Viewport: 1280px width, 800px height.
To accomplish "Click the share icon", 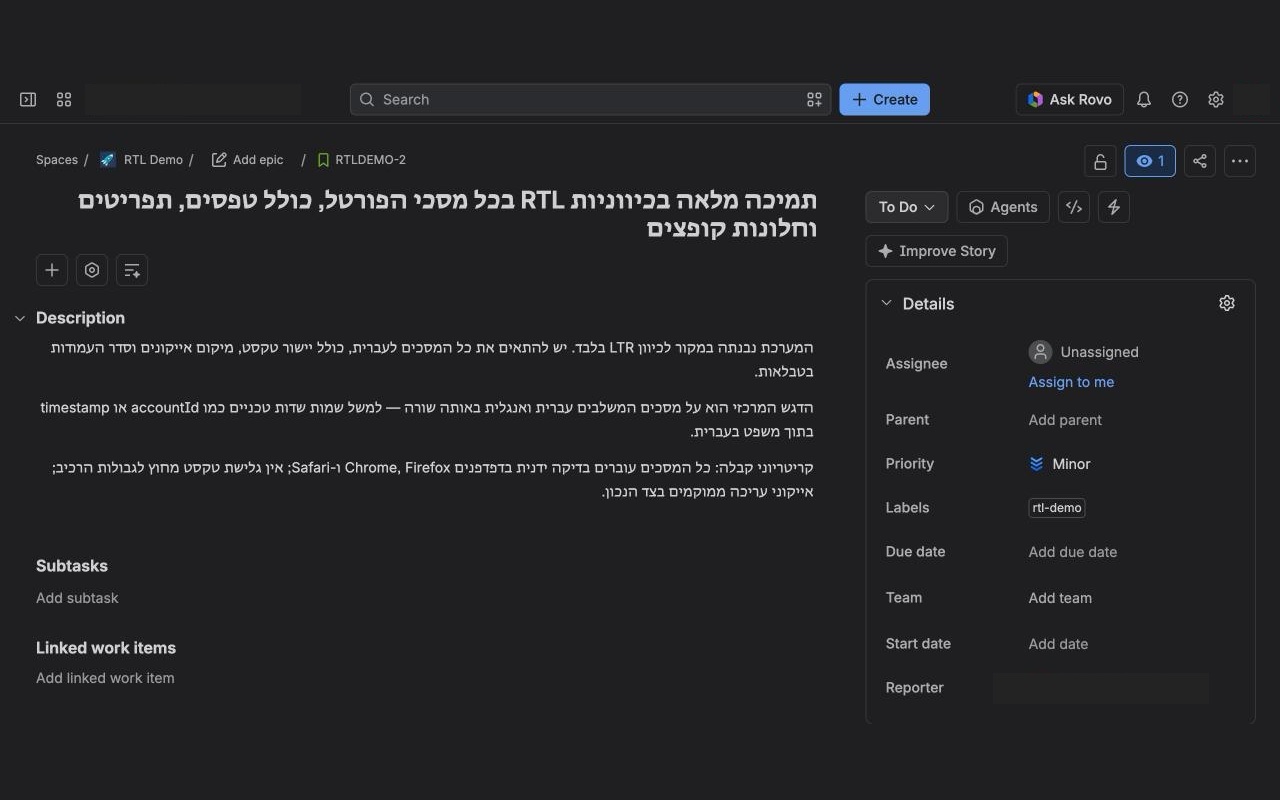I will (x=1200, y=161).
